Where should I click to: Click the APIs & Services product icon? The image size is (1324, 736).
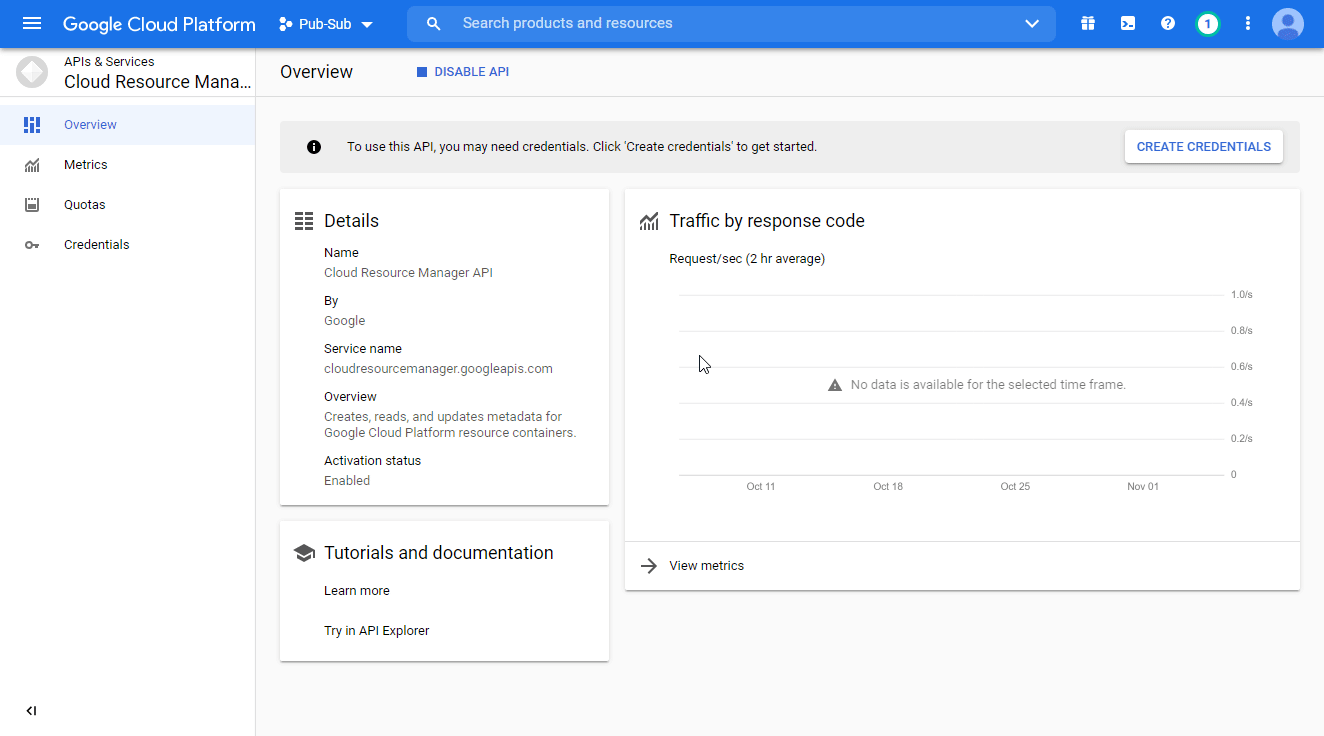(x=31, y=72)
